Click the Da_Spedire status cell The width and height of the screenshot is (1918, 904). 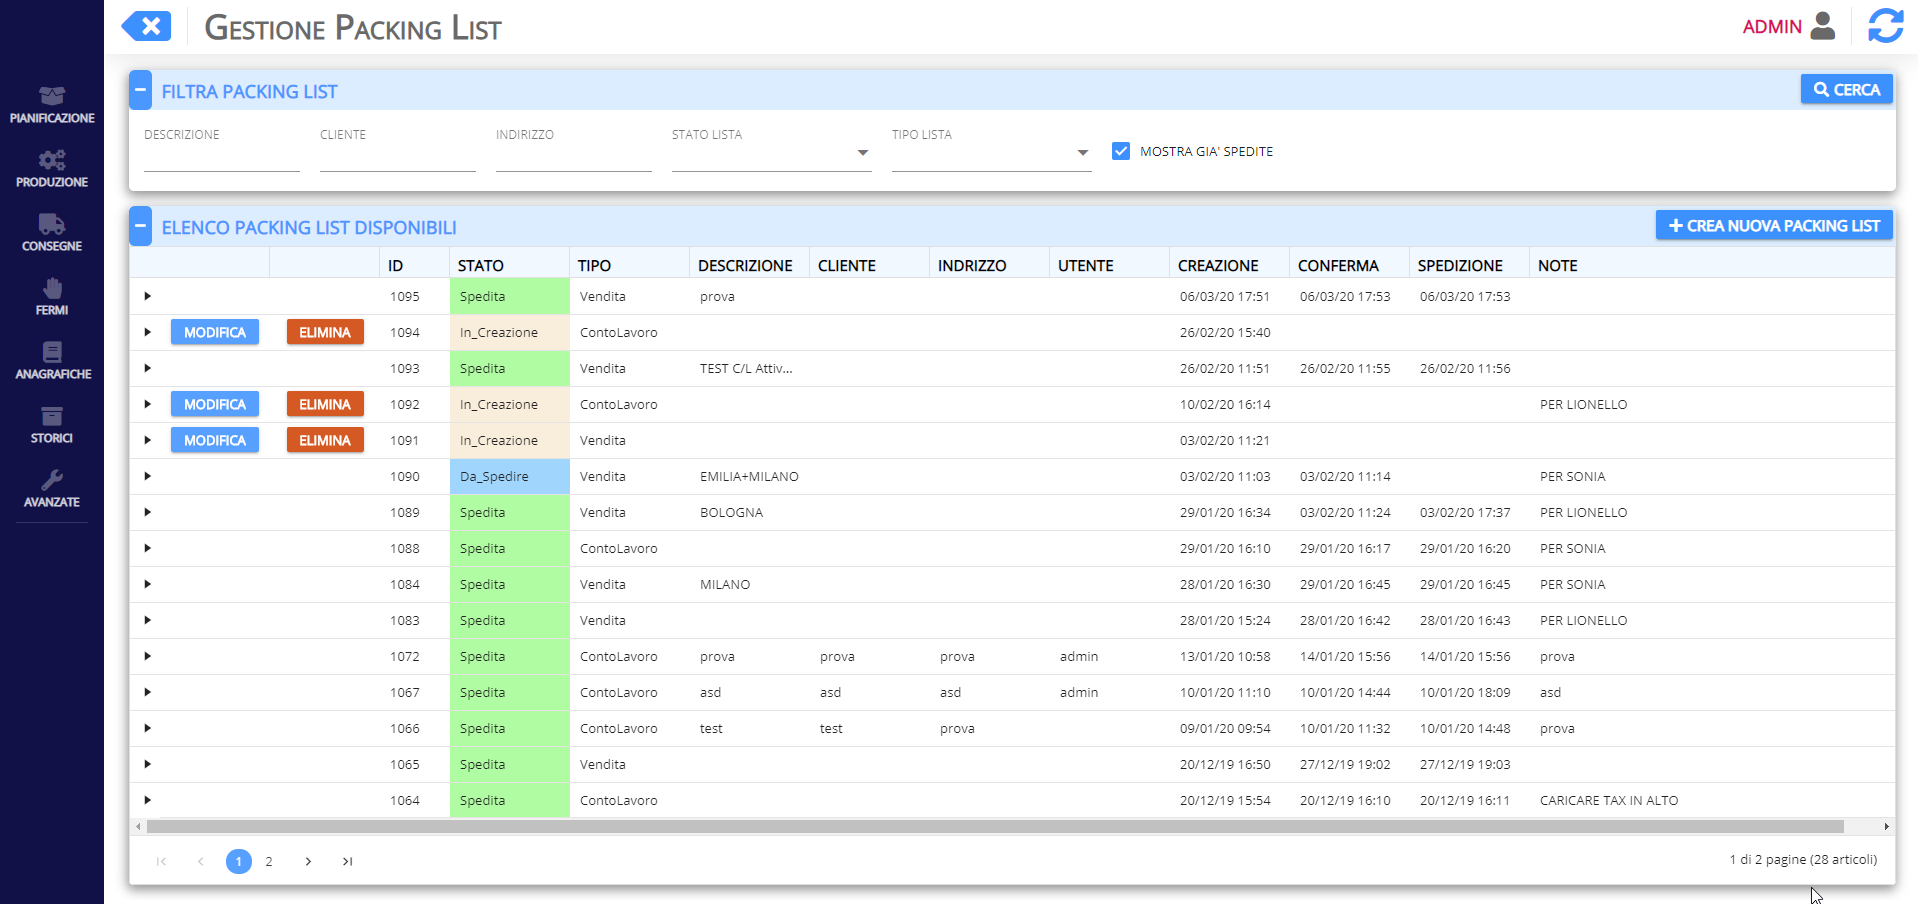click(x=510, y=476)
